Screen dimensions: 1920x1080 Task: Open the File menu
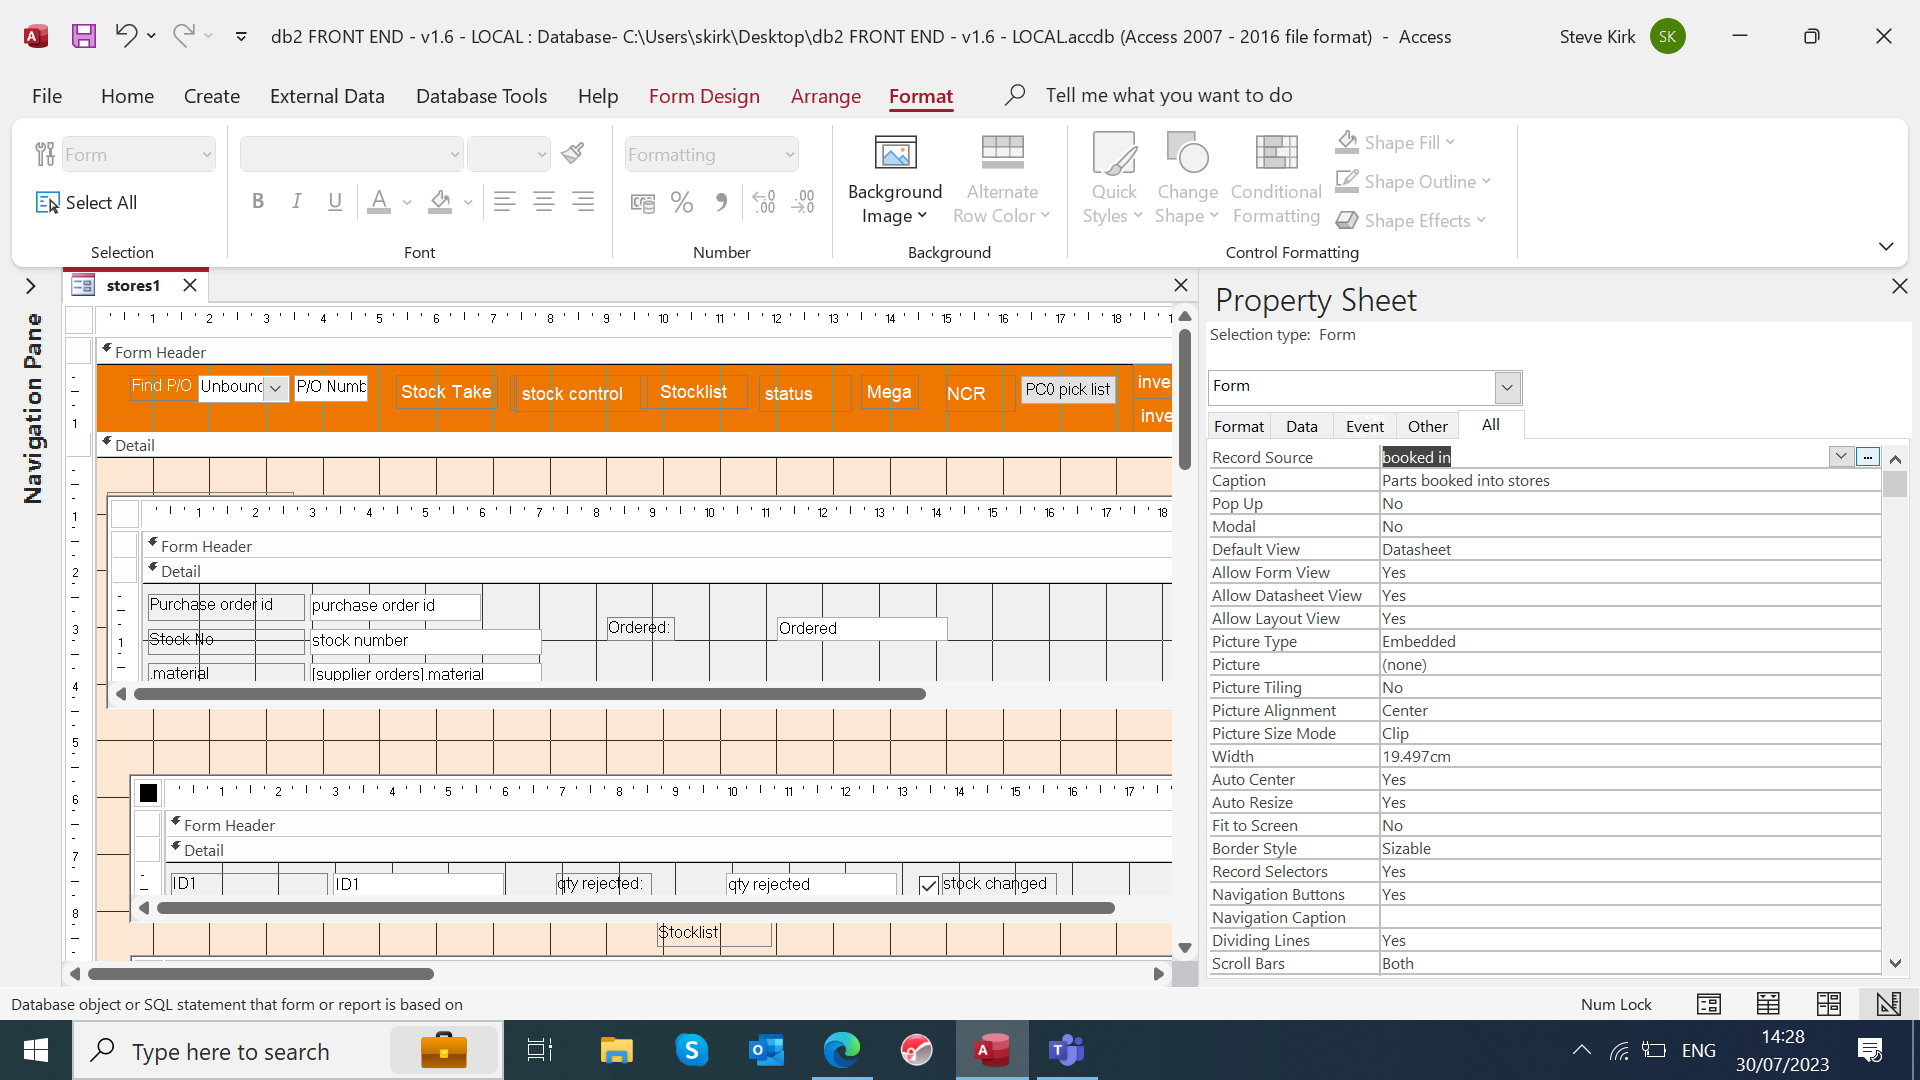pyautogui.click(x=47, y=96)
